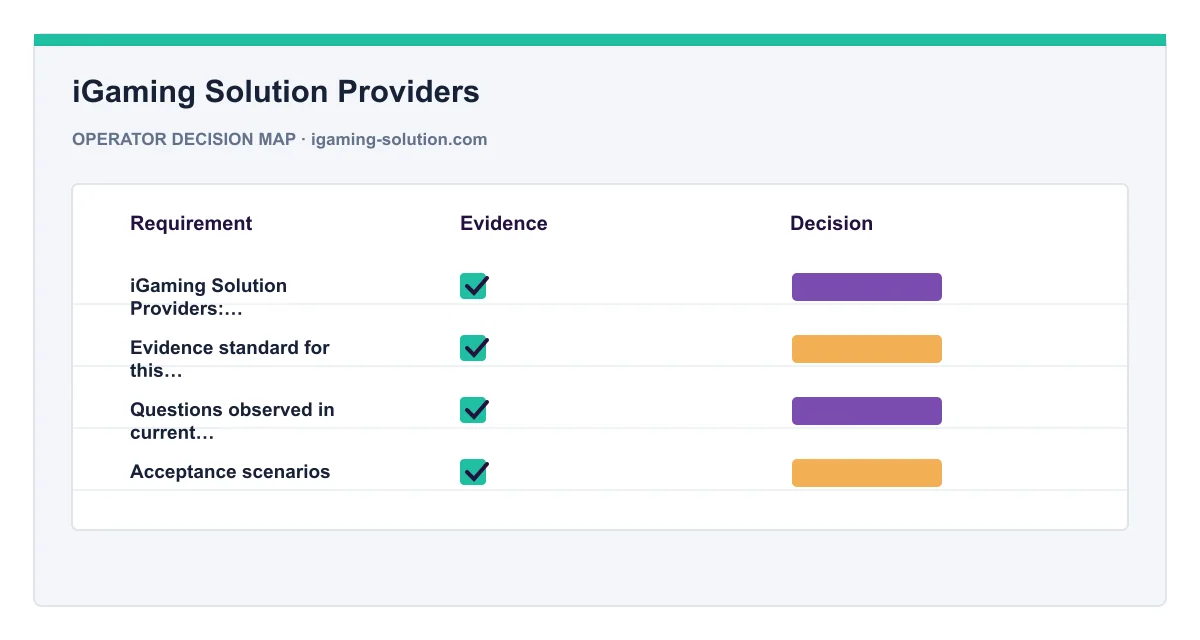Click purple decision bar for Questions observed row
The height and width of the screenshot is (640, 1200).
tap(867, 411)
